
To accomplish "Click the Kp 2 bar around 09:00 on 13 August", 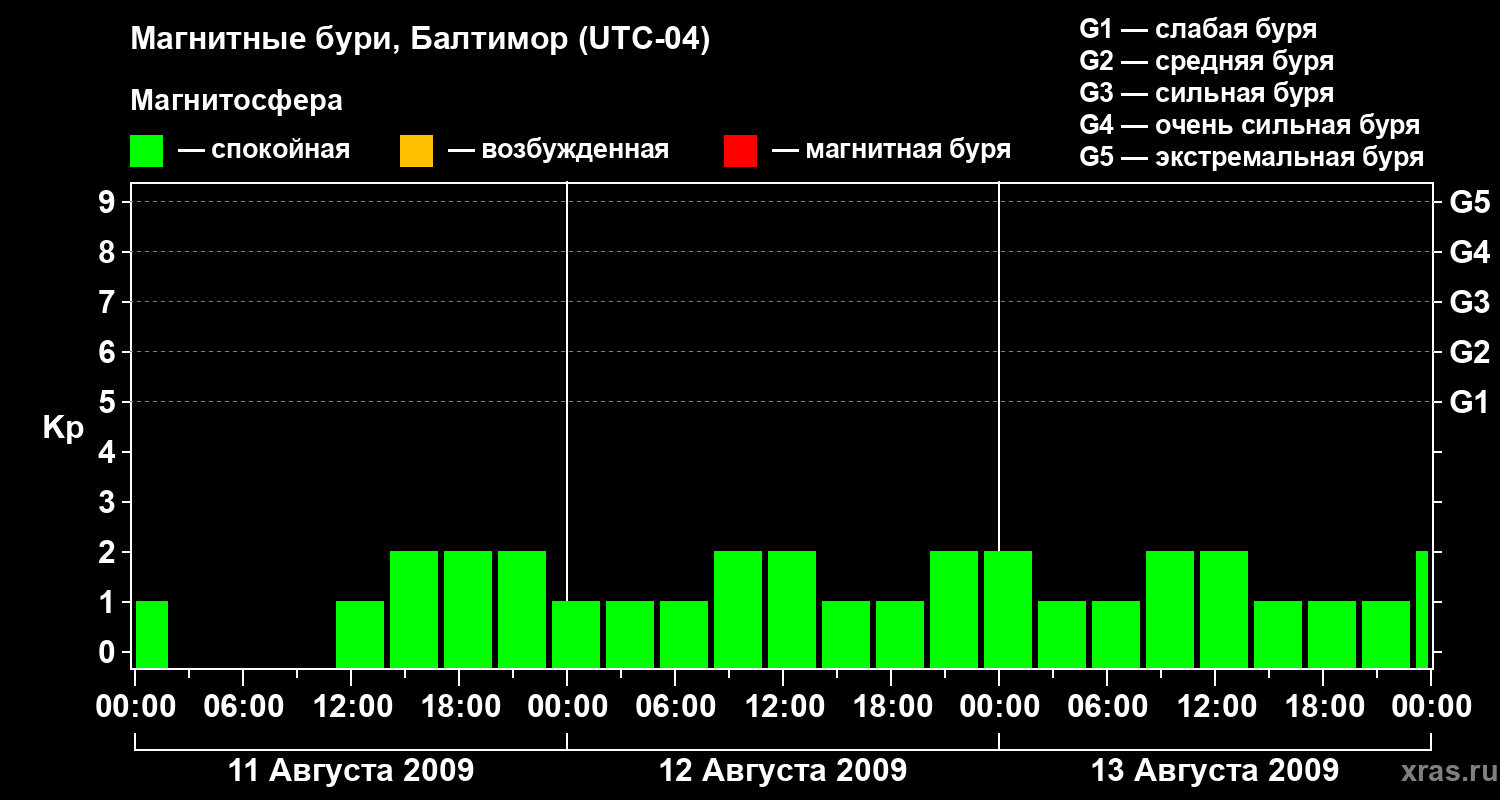I will click(x=1170, y=609).
